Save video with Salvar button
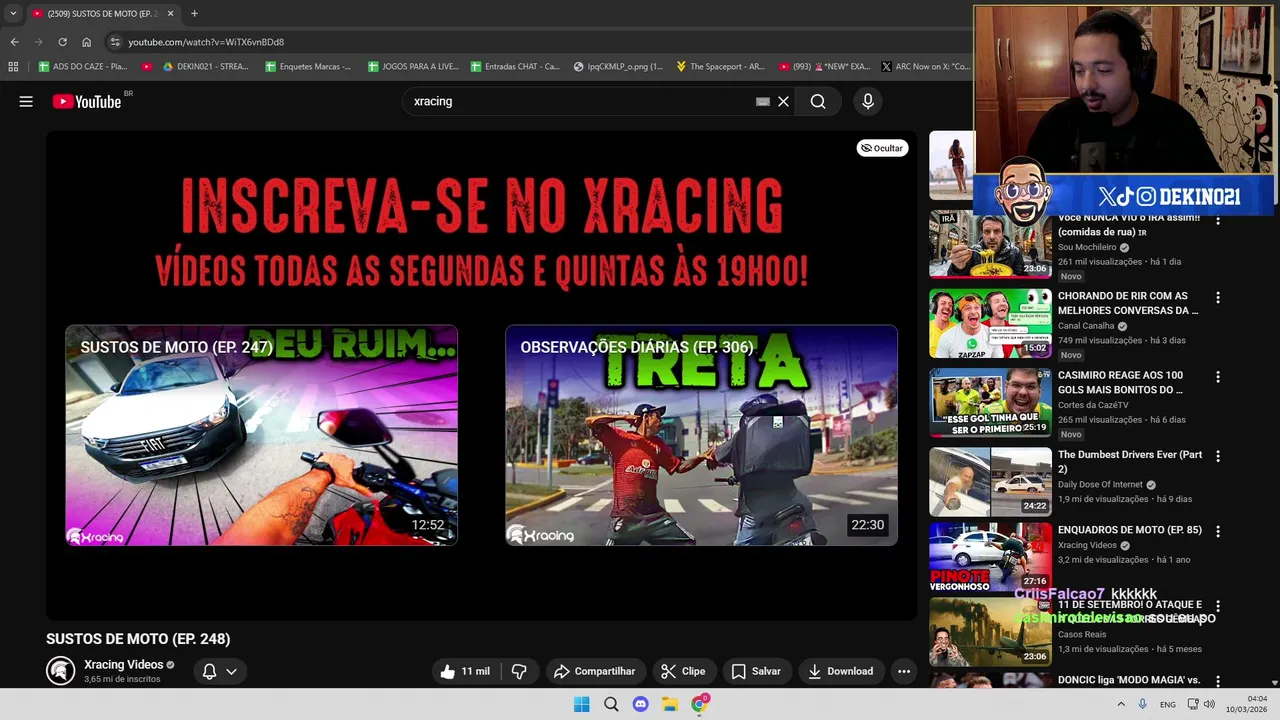 [x=756, y=671]
